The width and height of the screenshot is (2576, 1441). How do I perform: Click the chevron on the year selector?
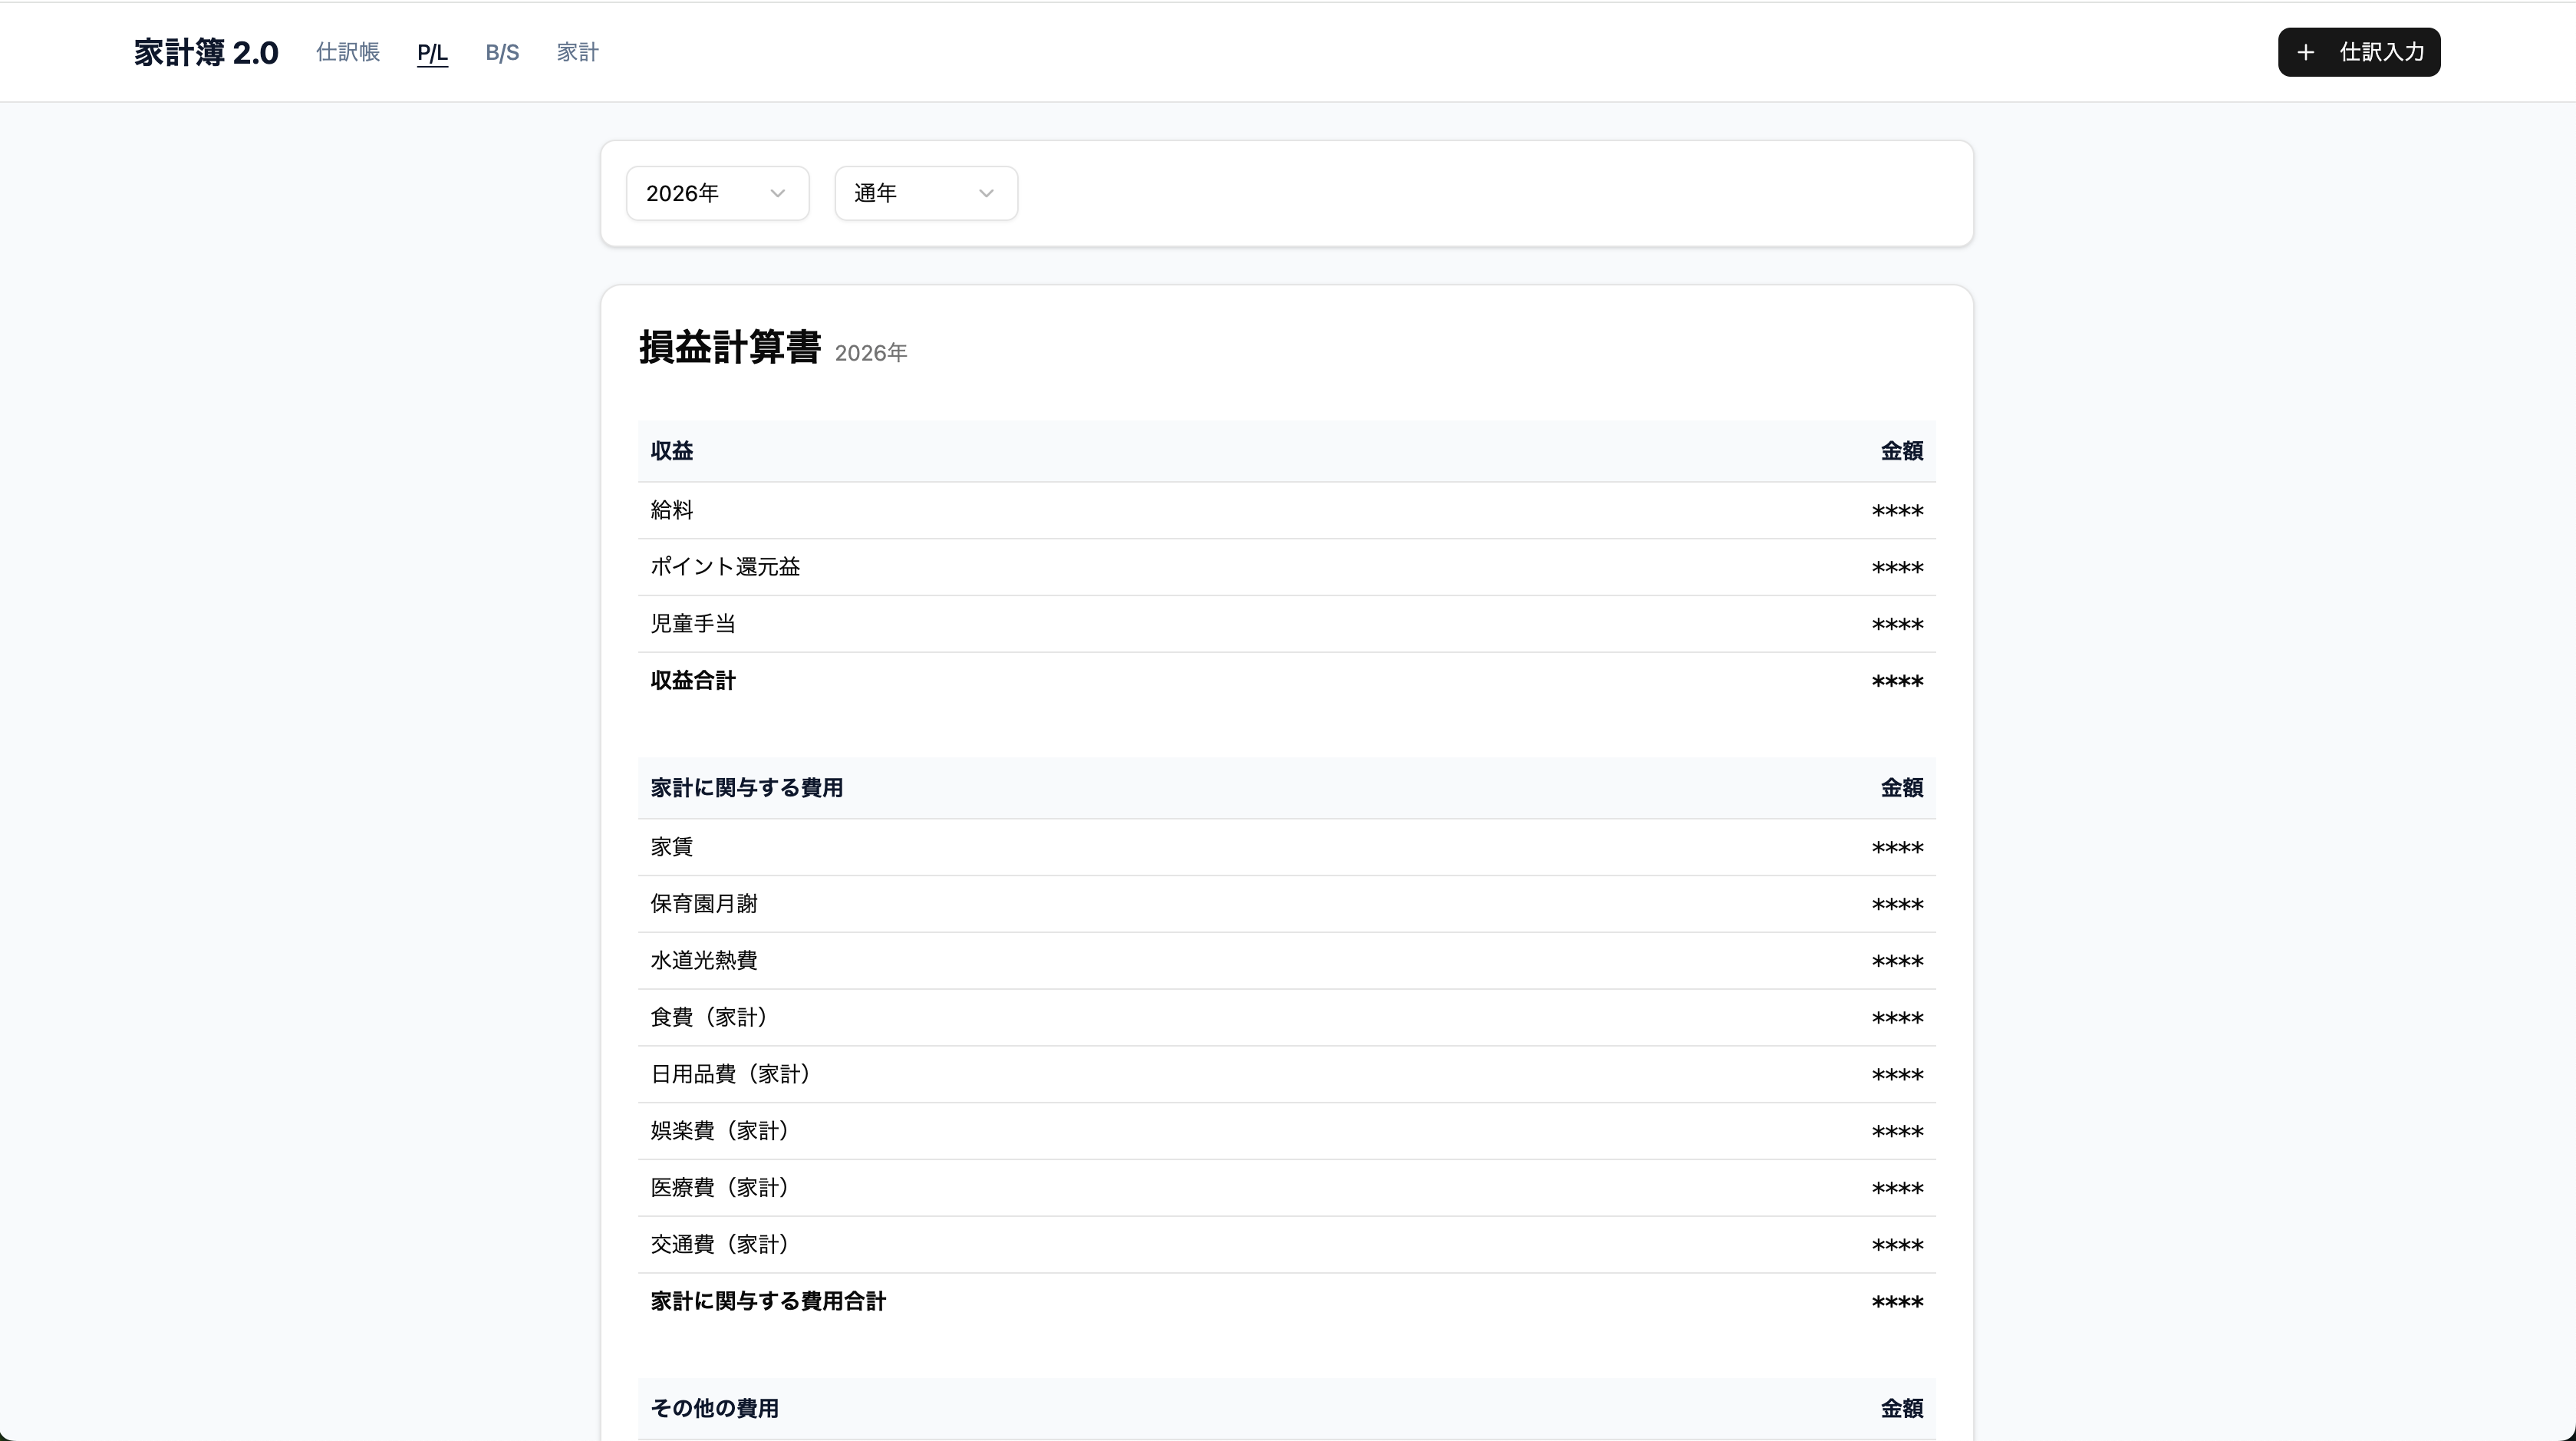pos(779,193)
